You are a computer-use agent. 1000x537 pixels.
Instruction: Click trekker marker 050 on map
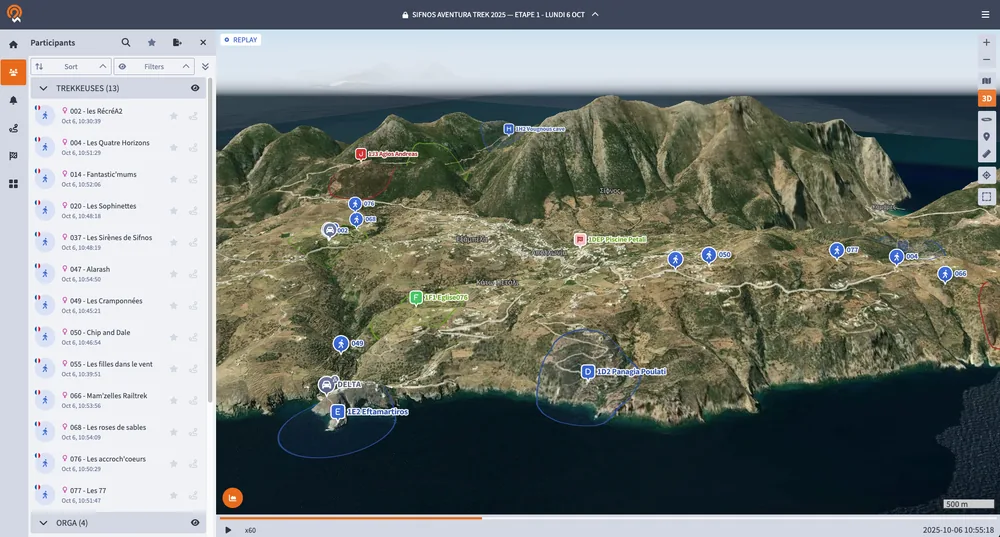point(709,255)
